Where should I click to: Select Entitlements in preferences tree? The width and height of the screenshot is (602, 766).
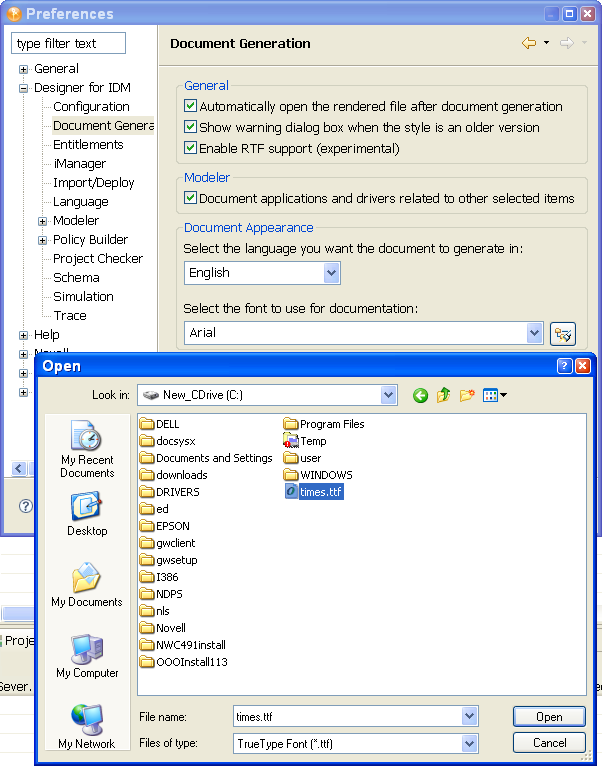(88, 145)
